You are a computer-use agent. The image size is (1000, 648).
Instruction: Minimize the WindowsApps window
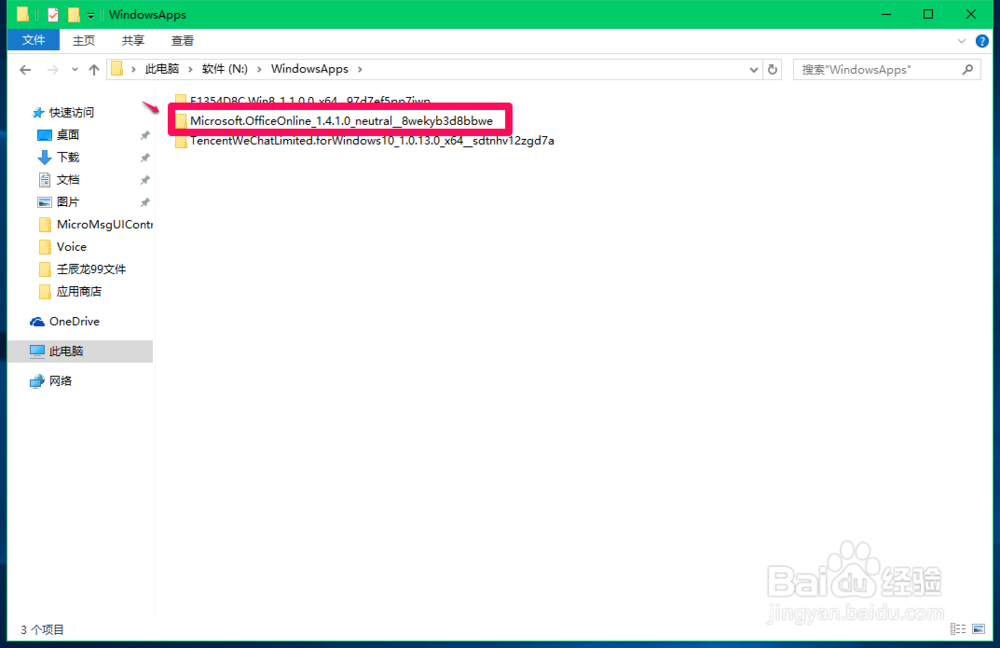[886, 14]
